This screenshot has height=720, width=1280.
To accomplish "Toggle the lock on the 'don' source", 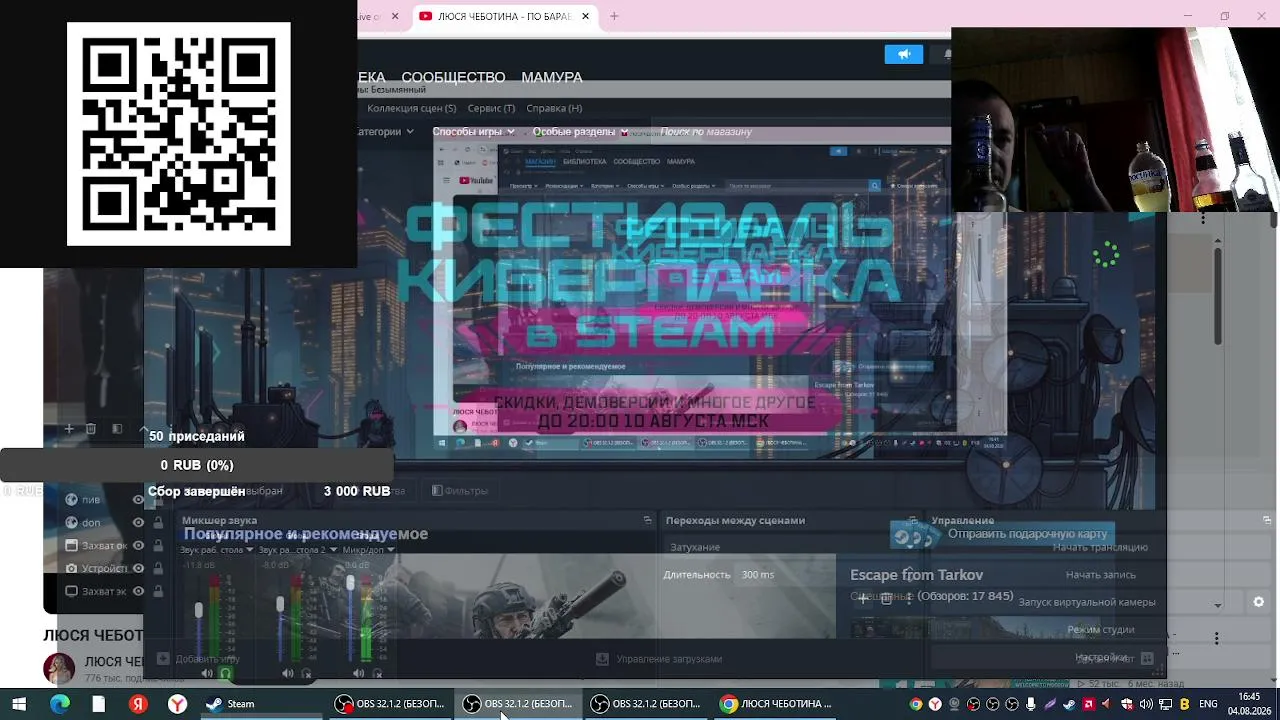I will click(158, 522).
